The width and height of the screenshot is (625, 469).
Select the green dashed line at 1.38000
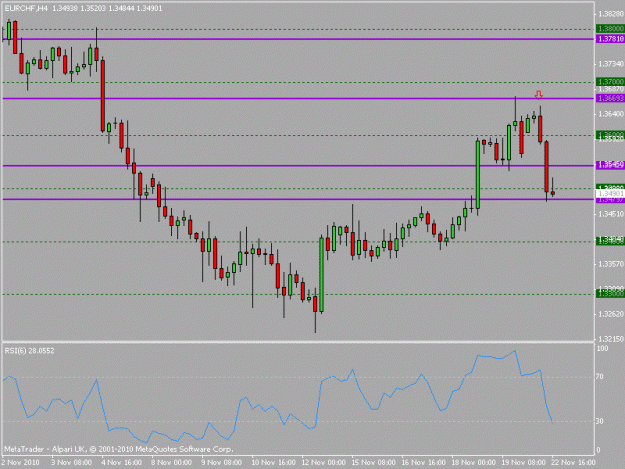pyautogui.click(x=298, y=29)
